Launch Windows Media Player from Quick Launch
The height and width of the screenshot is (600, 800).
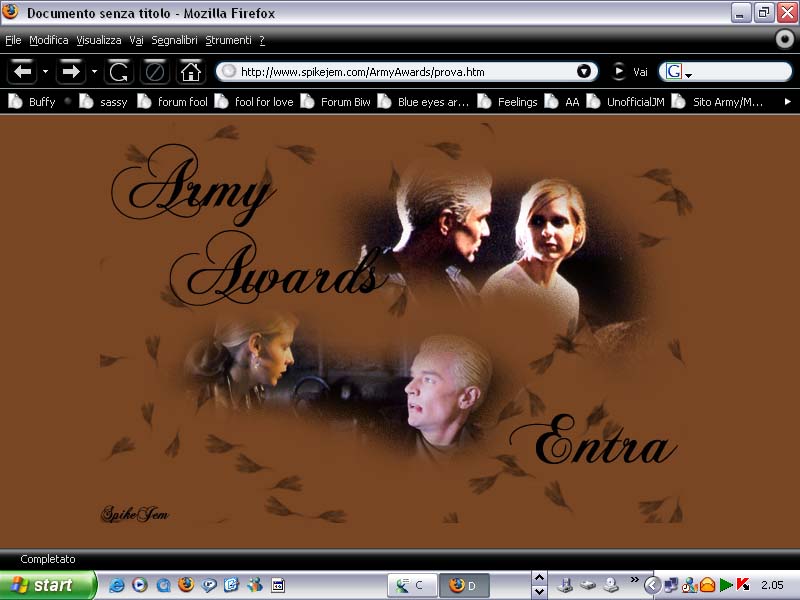coord(140,585)
